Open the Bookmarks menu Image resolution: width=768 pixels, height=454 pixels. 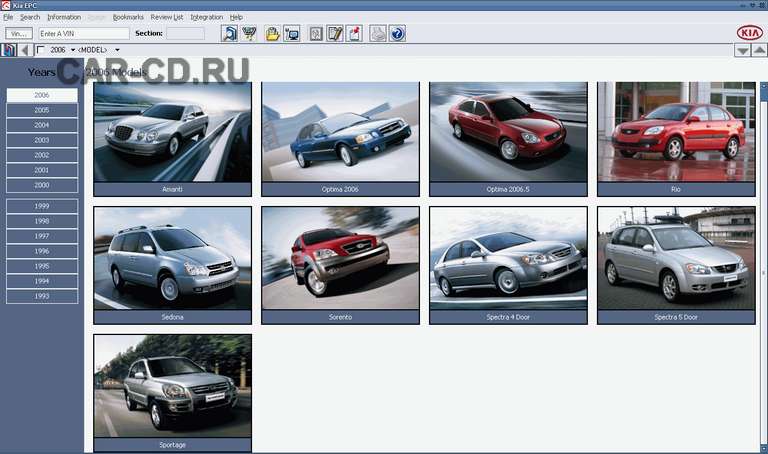point(128,17)
